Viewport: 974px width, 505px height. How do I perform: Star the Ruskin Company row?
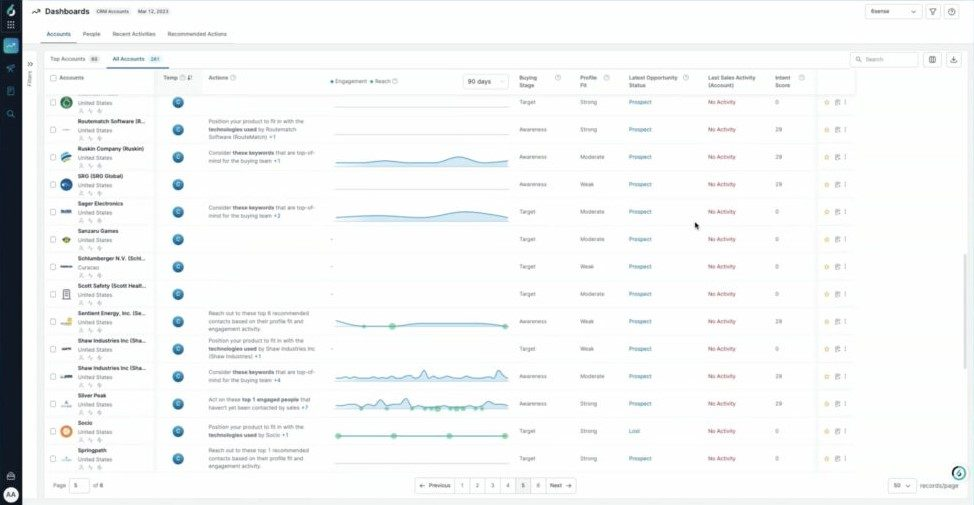point(827,157)
